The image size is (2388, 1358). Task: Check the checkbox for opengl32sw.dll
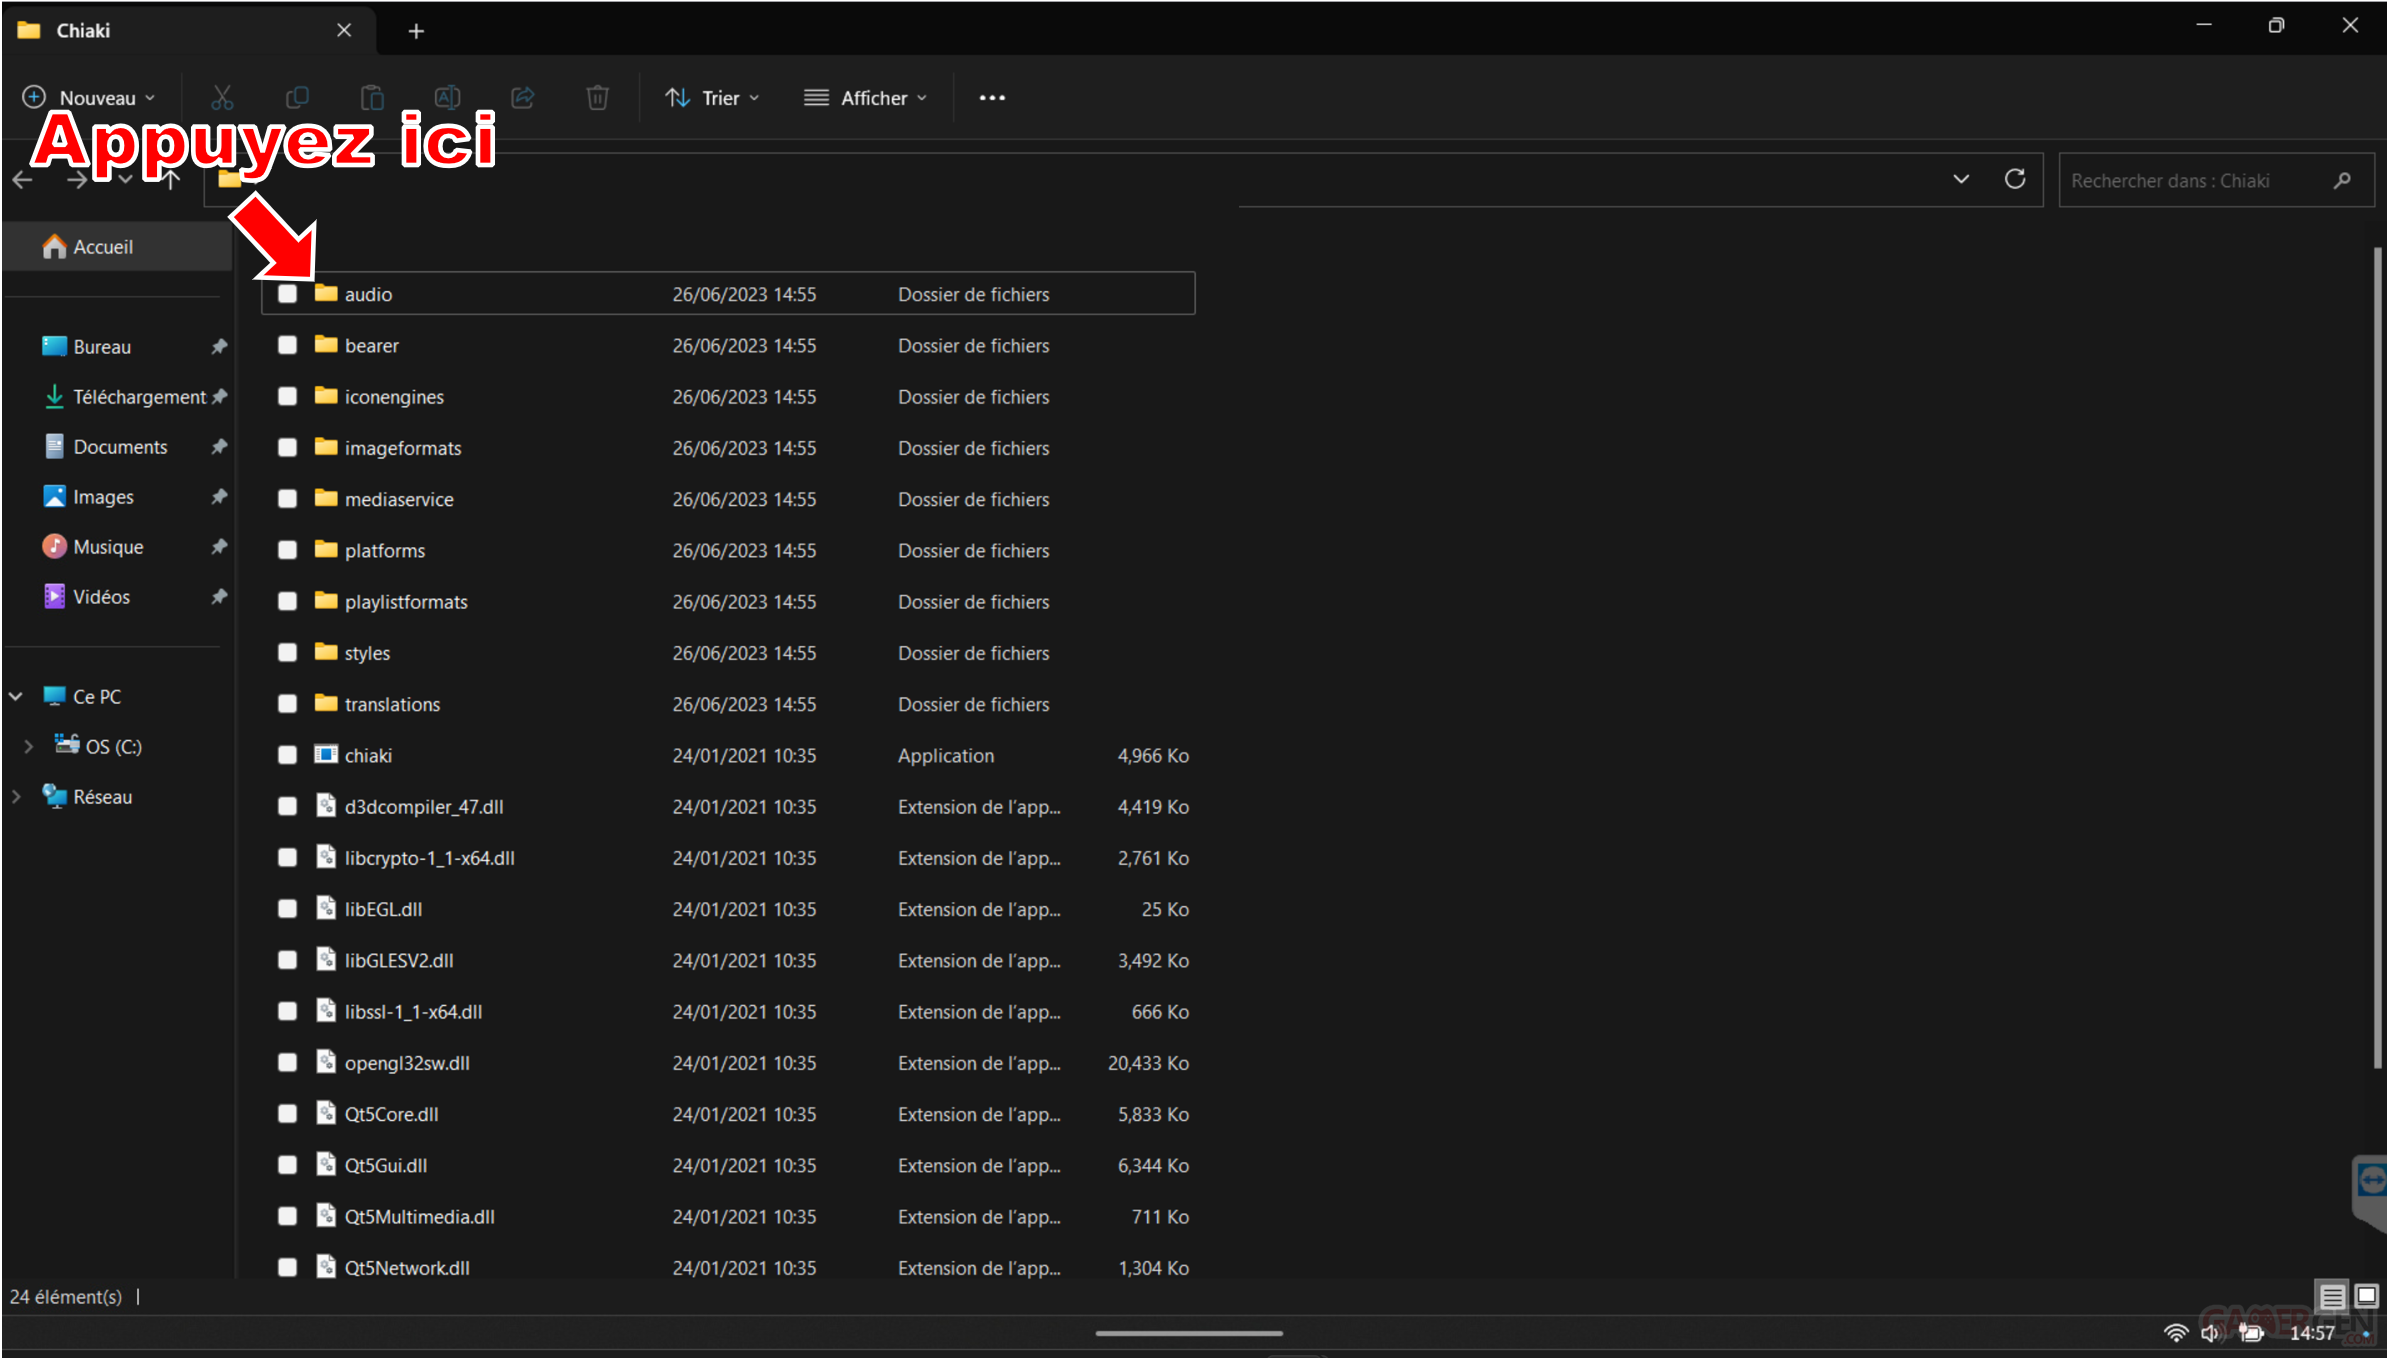(x=287, y=1062)
